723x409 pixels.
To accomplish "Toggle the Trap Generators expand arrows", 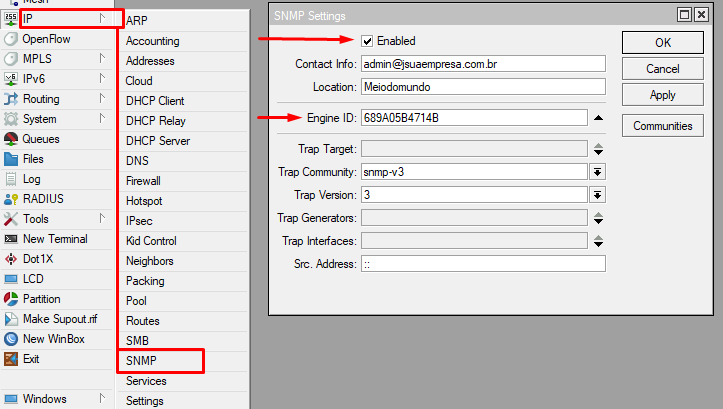I will (598, 218).
